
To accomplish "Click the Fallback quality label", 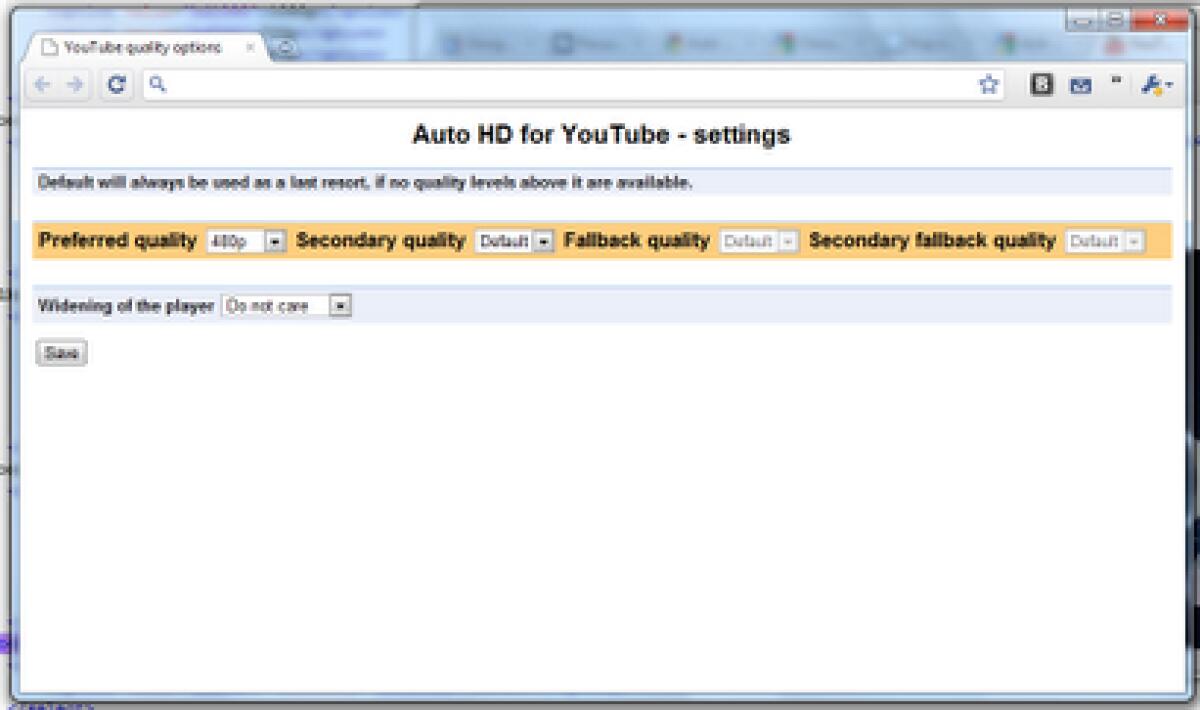I will 637,240.
